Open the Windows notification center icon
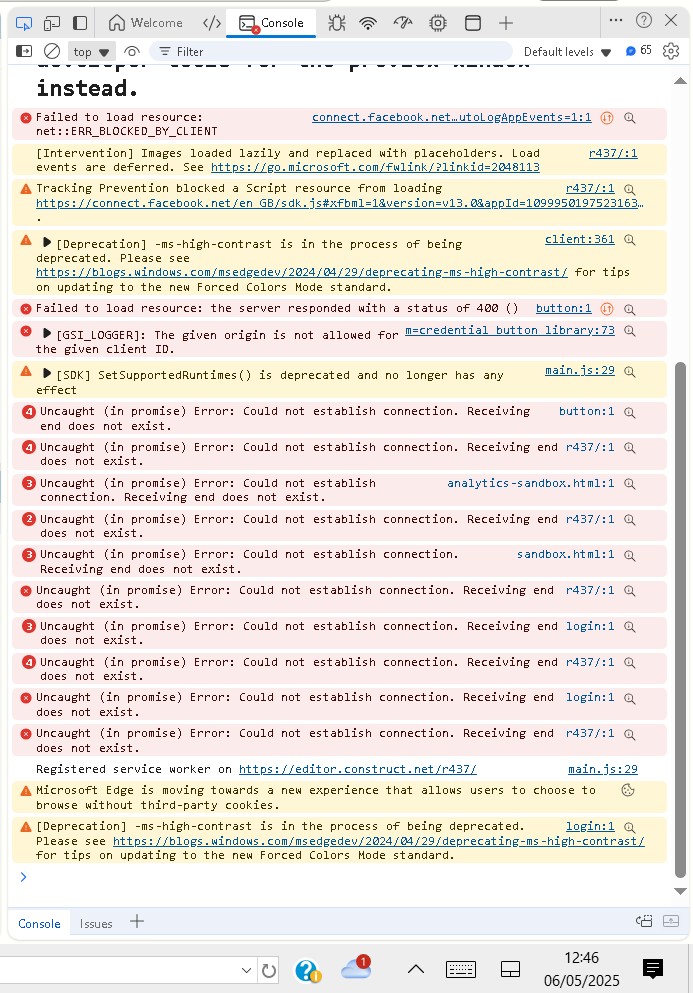This screenshot has width=693, height=993. 653,968
